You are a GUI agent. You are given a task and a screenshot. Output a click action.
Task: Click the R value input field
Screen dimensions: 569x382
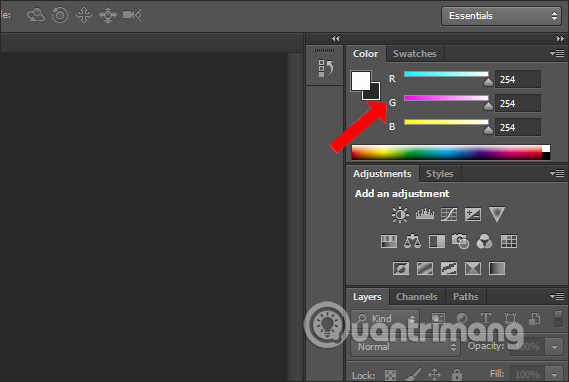click(518, 79)
